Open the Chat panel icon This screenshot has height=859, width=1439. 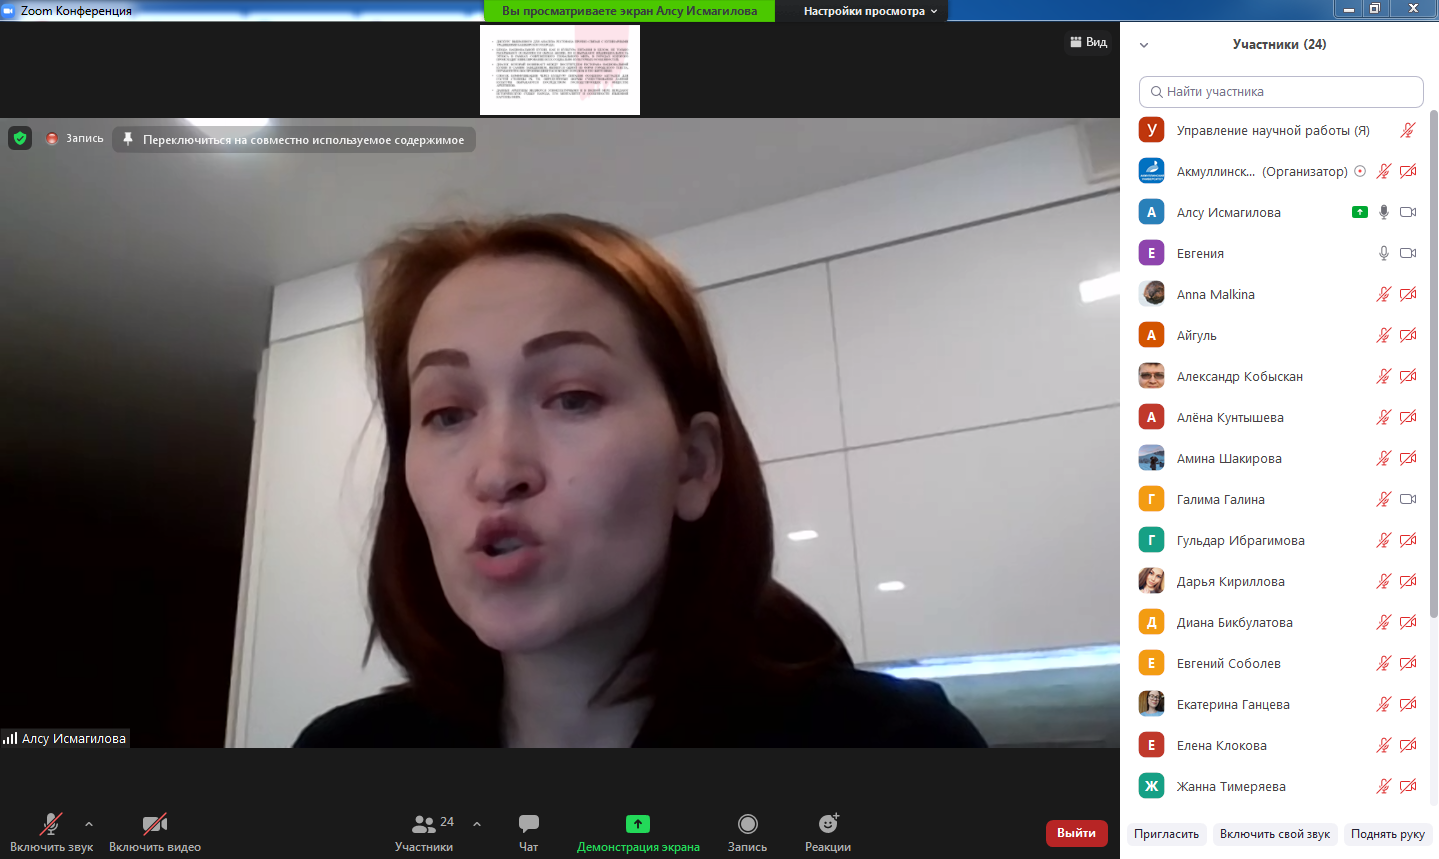click(528, 824)
